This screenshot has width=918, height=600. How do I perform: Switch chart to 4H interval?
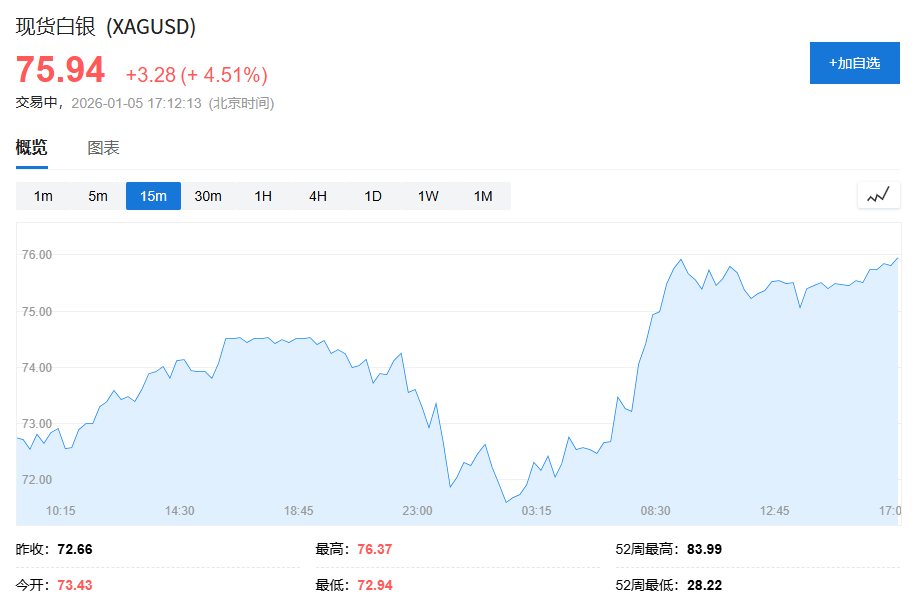(x=318, y=196)
